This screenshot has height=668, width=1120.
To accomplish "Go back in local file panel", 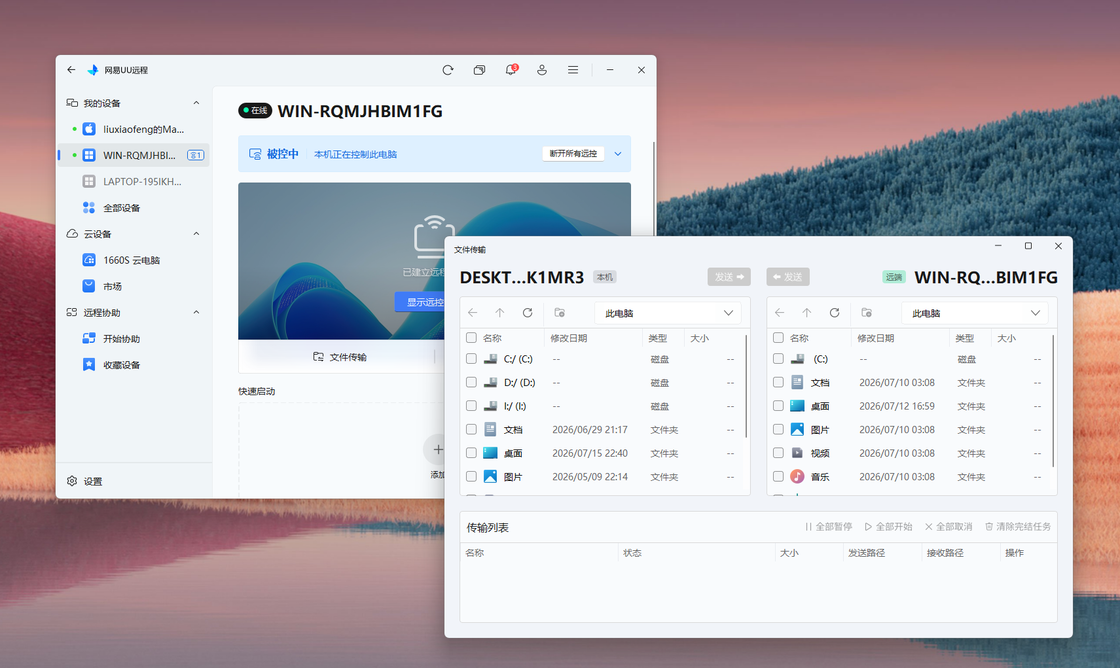I will tap(472, 313).
